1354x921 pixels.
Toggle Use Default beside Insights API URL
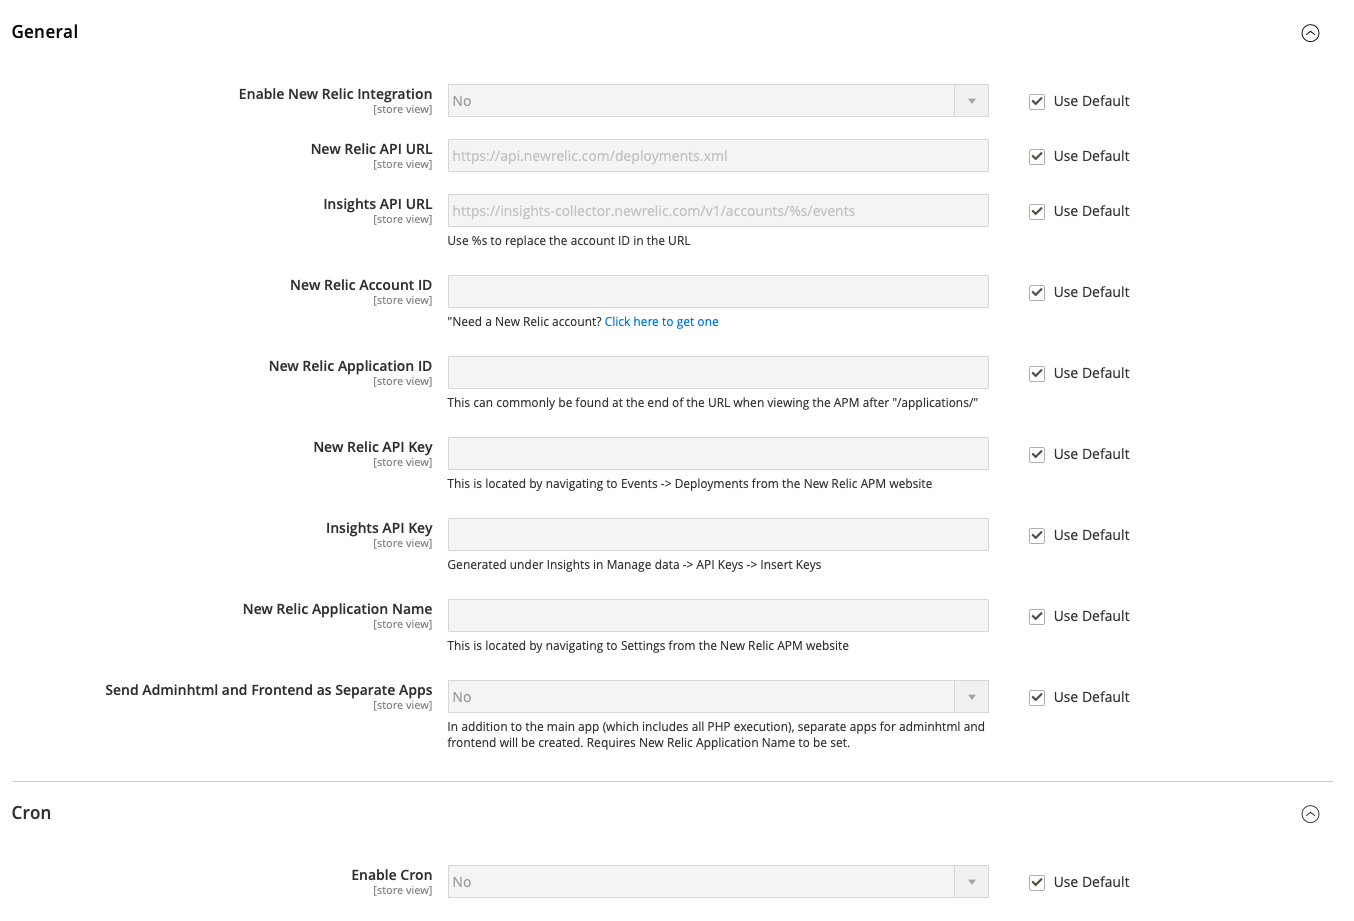point(1037,211)
